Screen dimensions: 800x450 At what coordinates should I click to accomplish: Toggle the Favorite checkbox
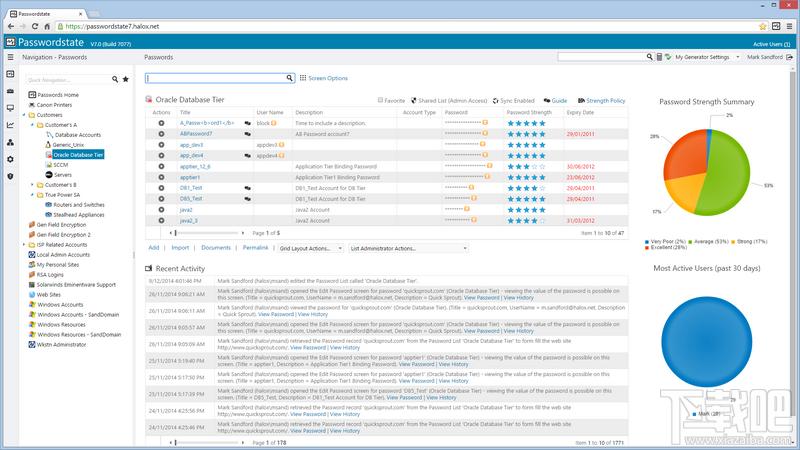click(380, 100)
